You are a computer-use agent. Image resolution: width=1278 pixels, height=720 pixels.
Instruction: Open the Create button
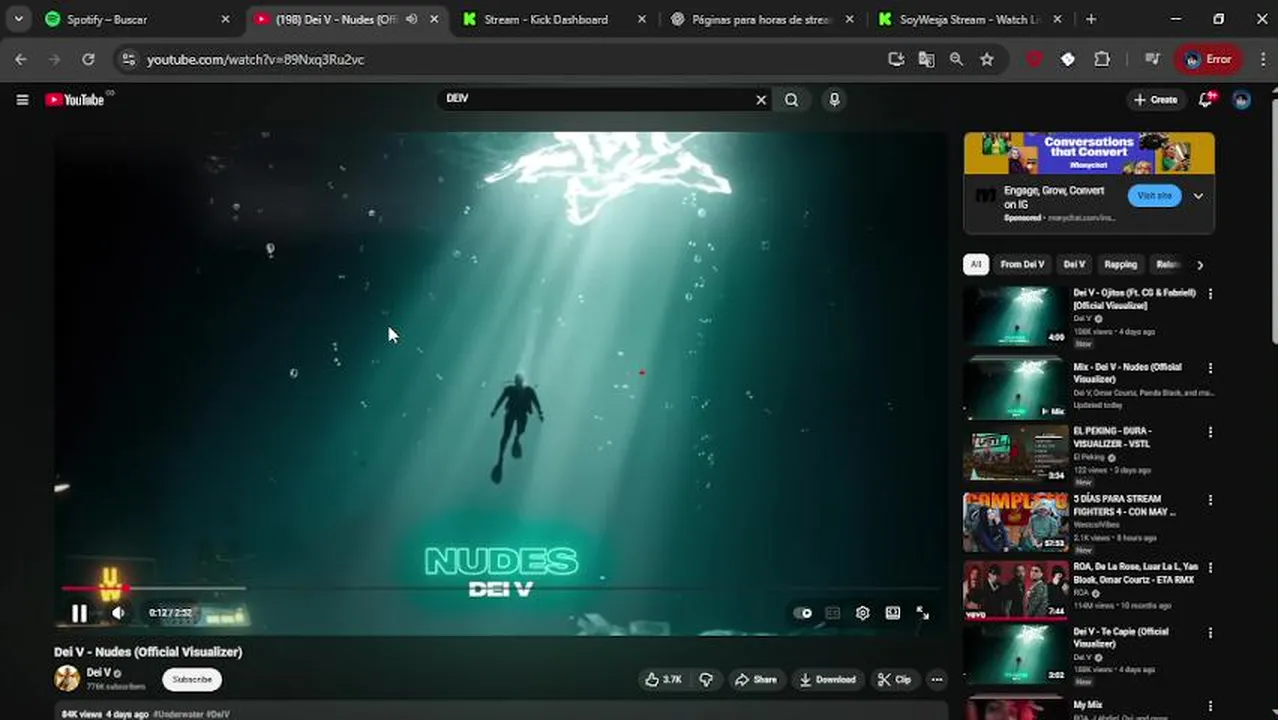(1156, 99)
